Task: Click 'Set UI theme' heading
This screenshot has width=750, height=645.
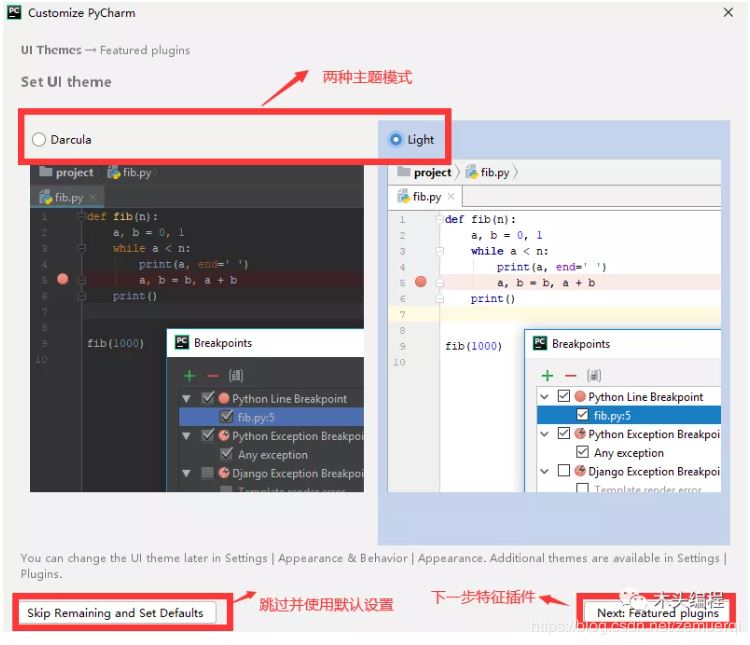Action: (66, 82)
